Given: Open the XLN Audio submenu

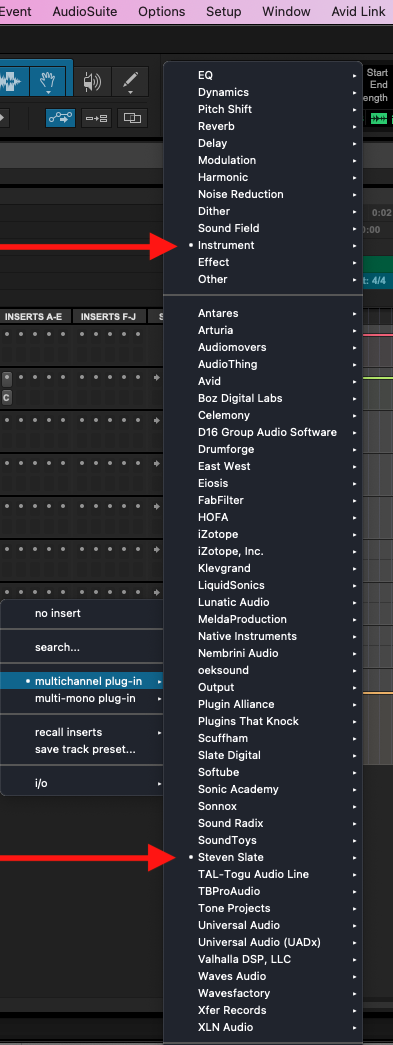Looking at the screenshot, I should [x=263, y=1027].
